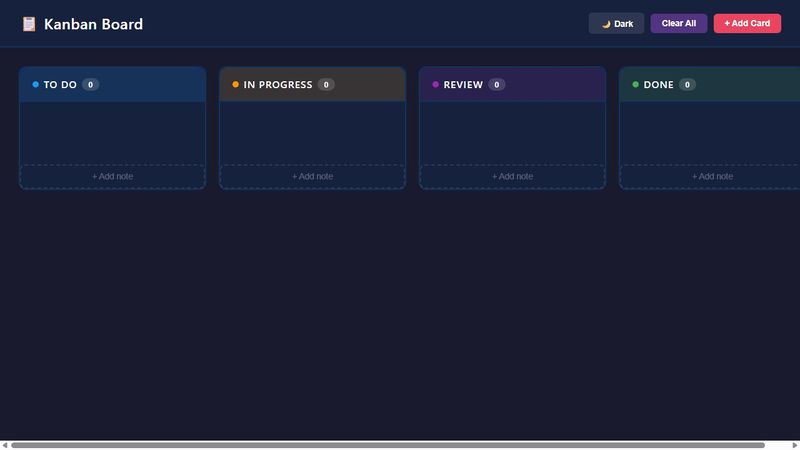Add a note to the DONE column
Viewport: 800px width, 450px height.
tap(712, 177)
